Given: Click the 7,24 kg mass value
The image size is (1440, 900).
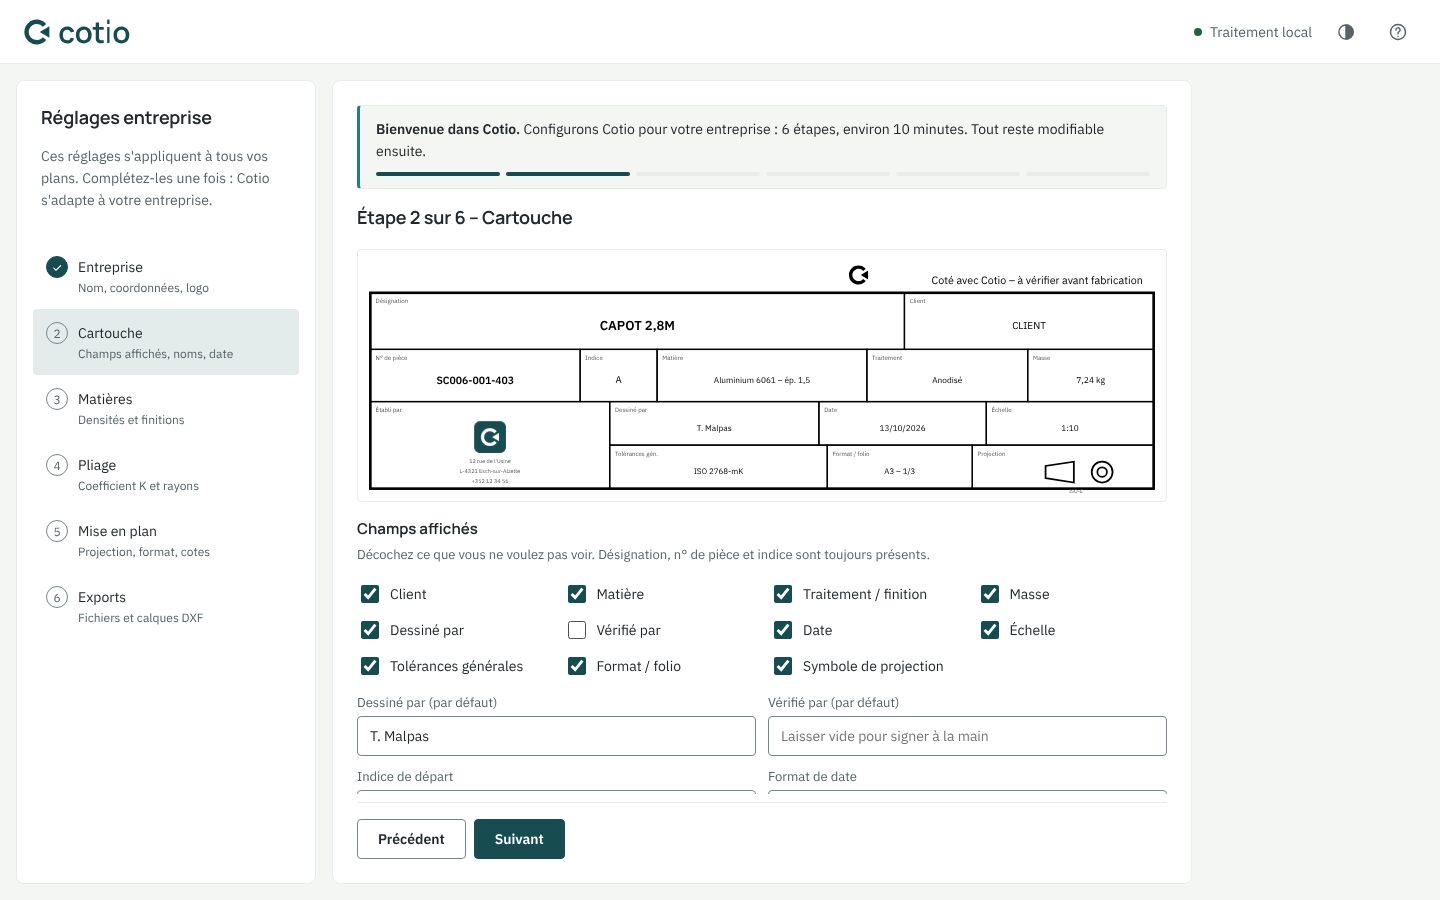Looking at the screenshot, I should (1090, 380).
